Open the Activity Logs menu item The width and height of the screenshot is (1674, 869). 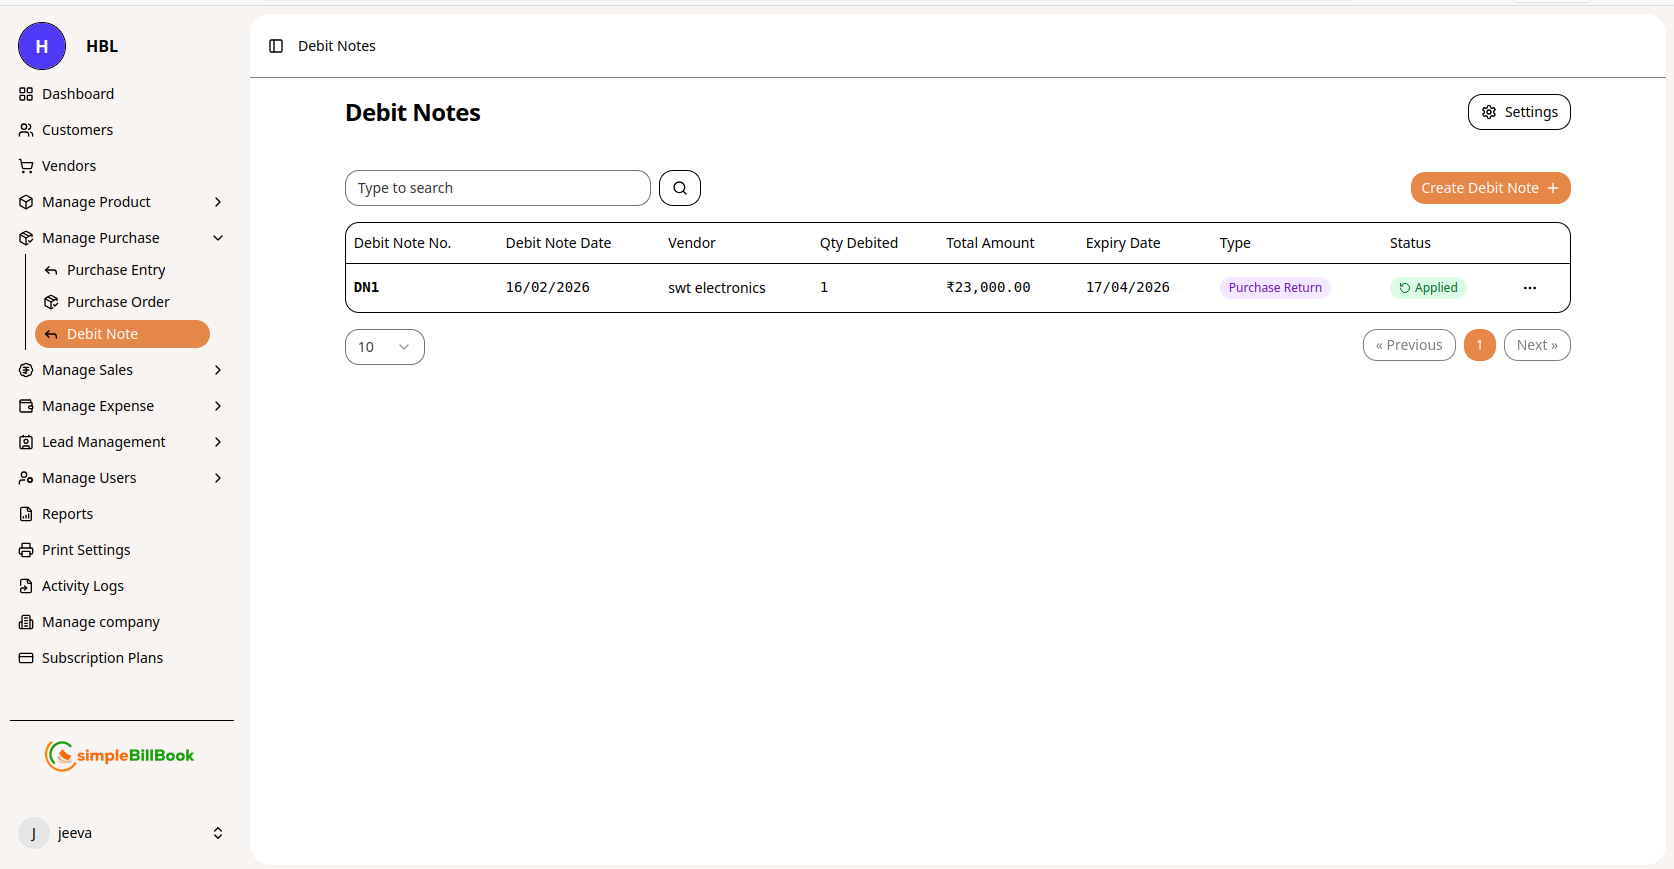click(x=83, y=586)
